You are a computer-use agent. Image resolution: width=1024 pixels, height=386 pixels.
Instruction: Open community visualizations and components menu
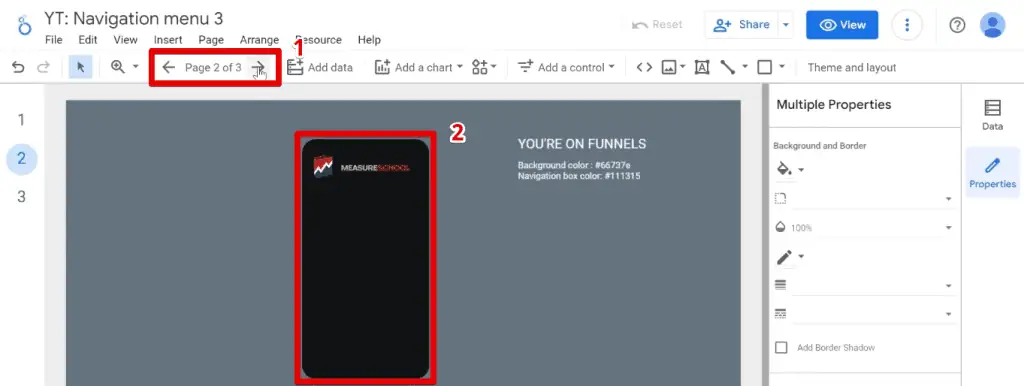pos(484,67)
